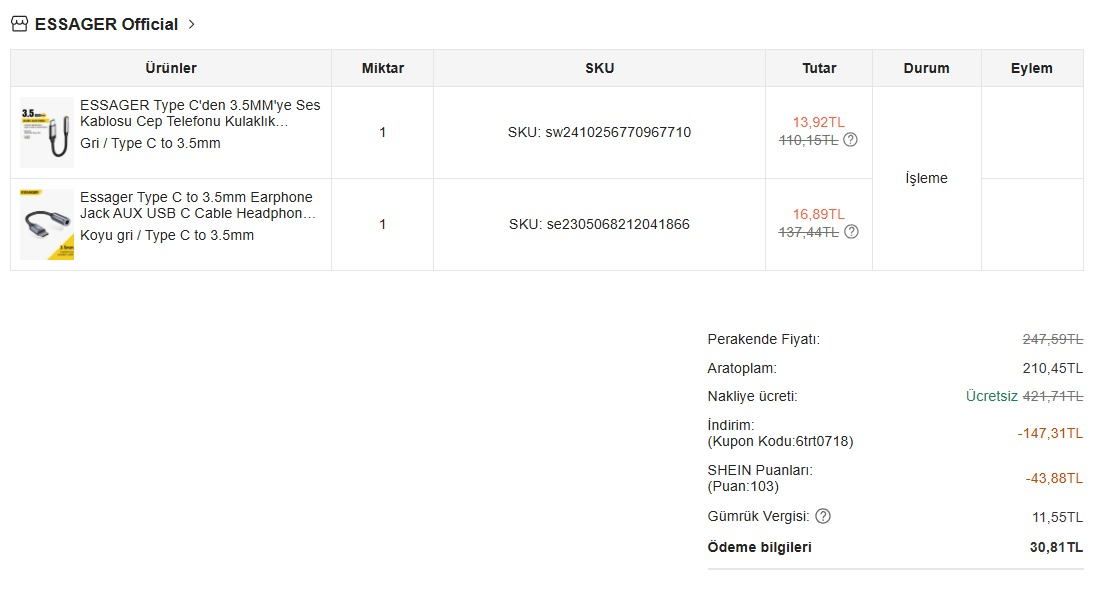Open Essager Type C Earphone Jack title
This screenshot has height=613, width=1118.
click(x=197, y=205)
